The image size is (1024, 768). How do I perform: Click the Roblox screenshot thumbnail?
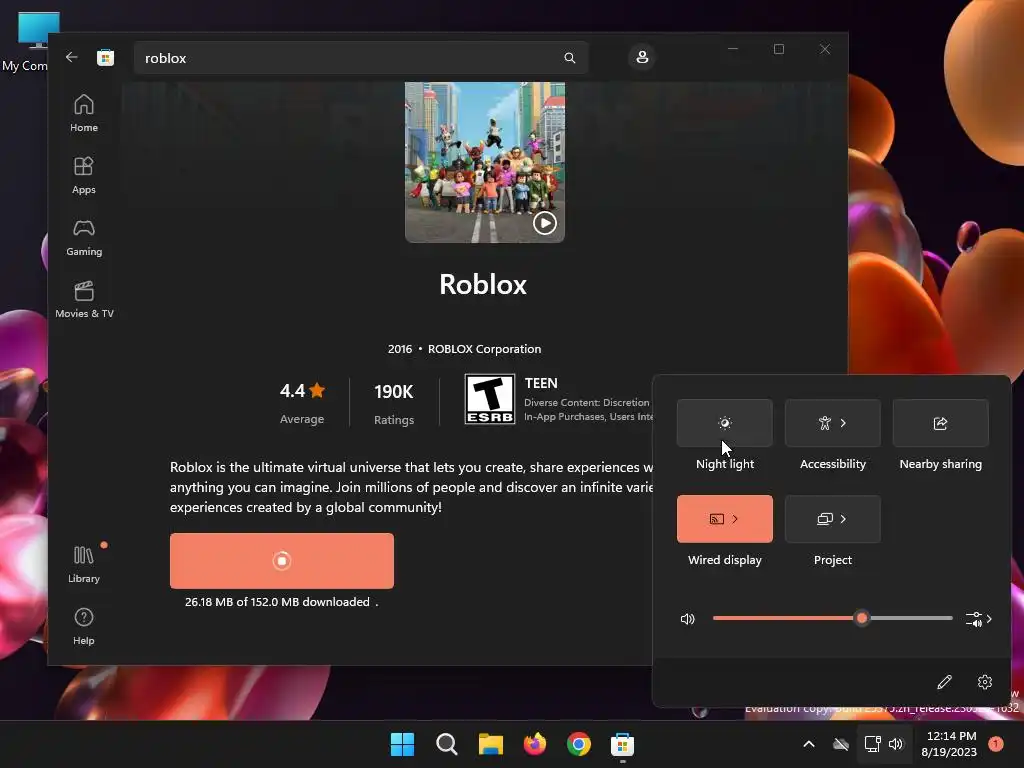pos(485,162)
